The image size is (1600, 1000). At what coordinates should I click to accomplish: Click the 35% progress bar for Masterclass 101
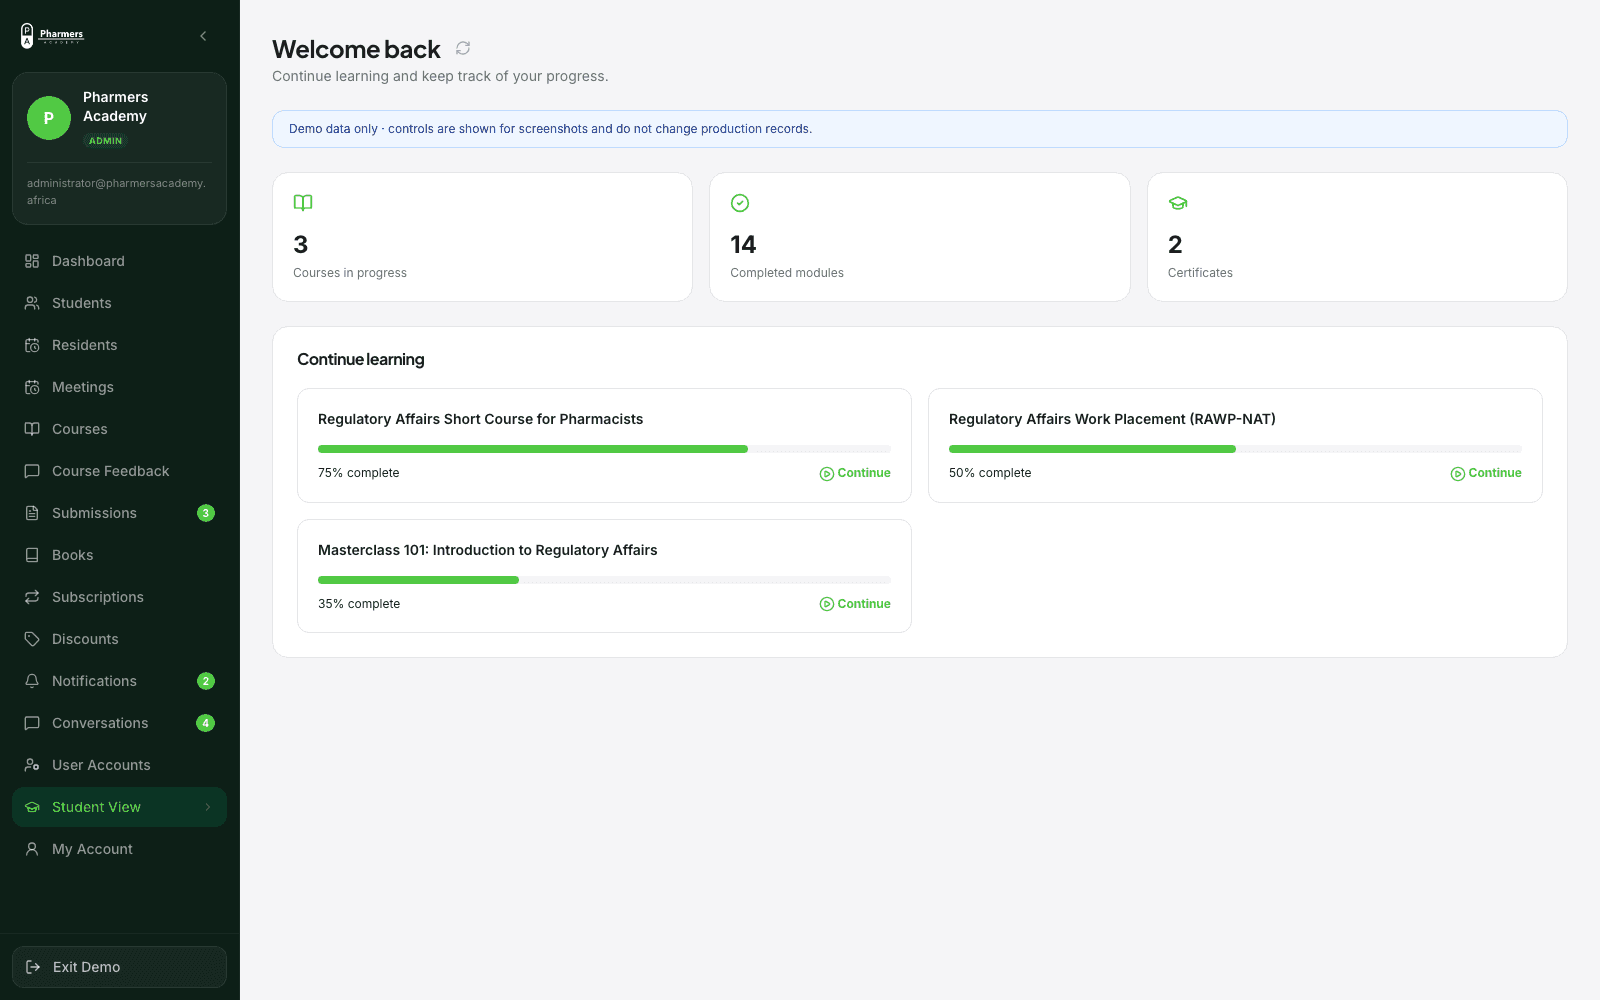click(604, 580)
